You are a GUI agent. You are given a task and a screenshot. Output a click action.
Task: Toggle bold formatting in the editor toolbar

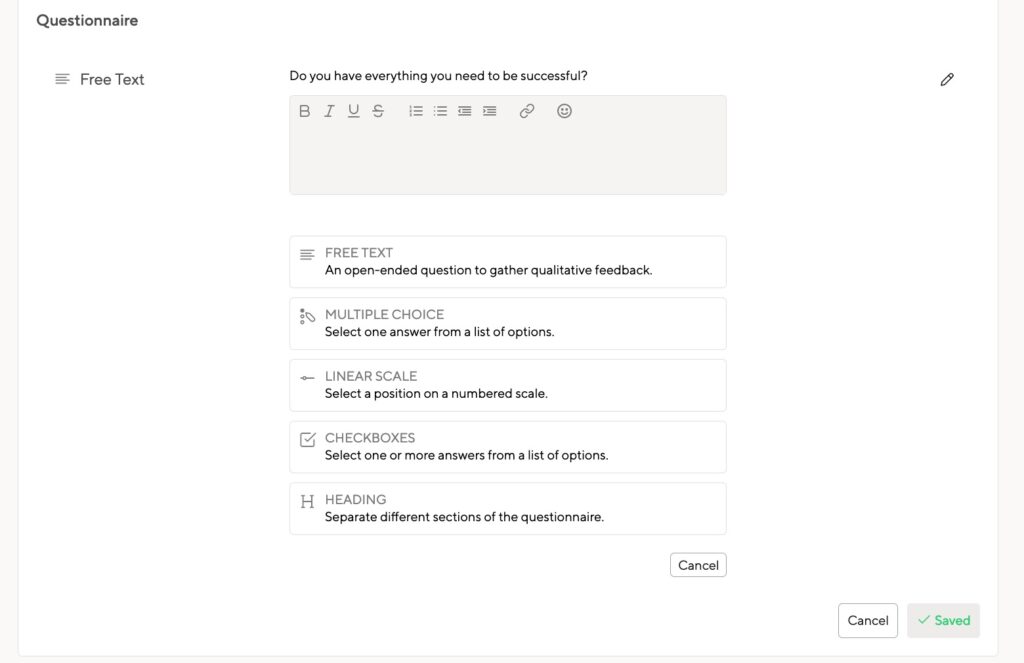click(x=304, y=111)
